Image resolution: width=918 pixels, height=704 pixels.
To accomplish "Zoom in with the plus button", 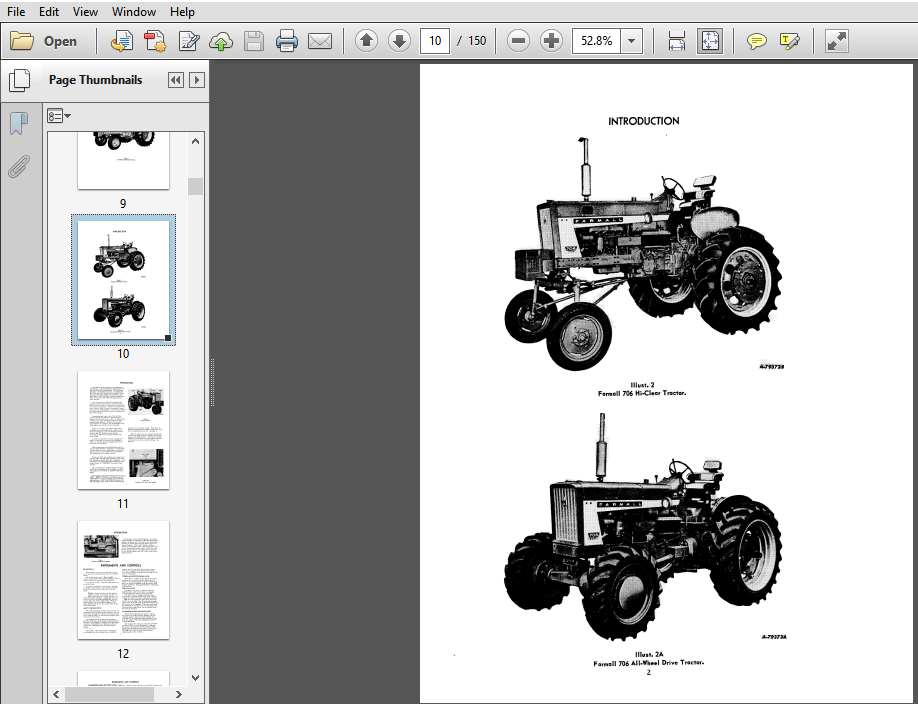I will point(551,40).
